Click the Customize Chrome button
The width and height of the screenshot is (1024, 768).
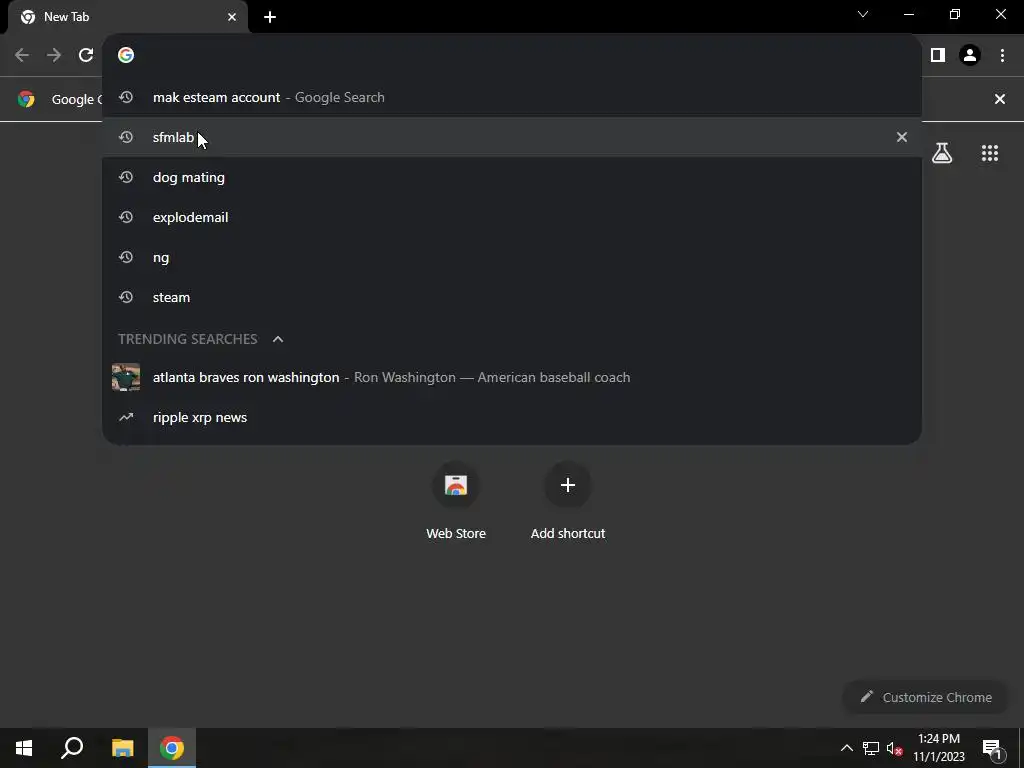click(926, 697)
